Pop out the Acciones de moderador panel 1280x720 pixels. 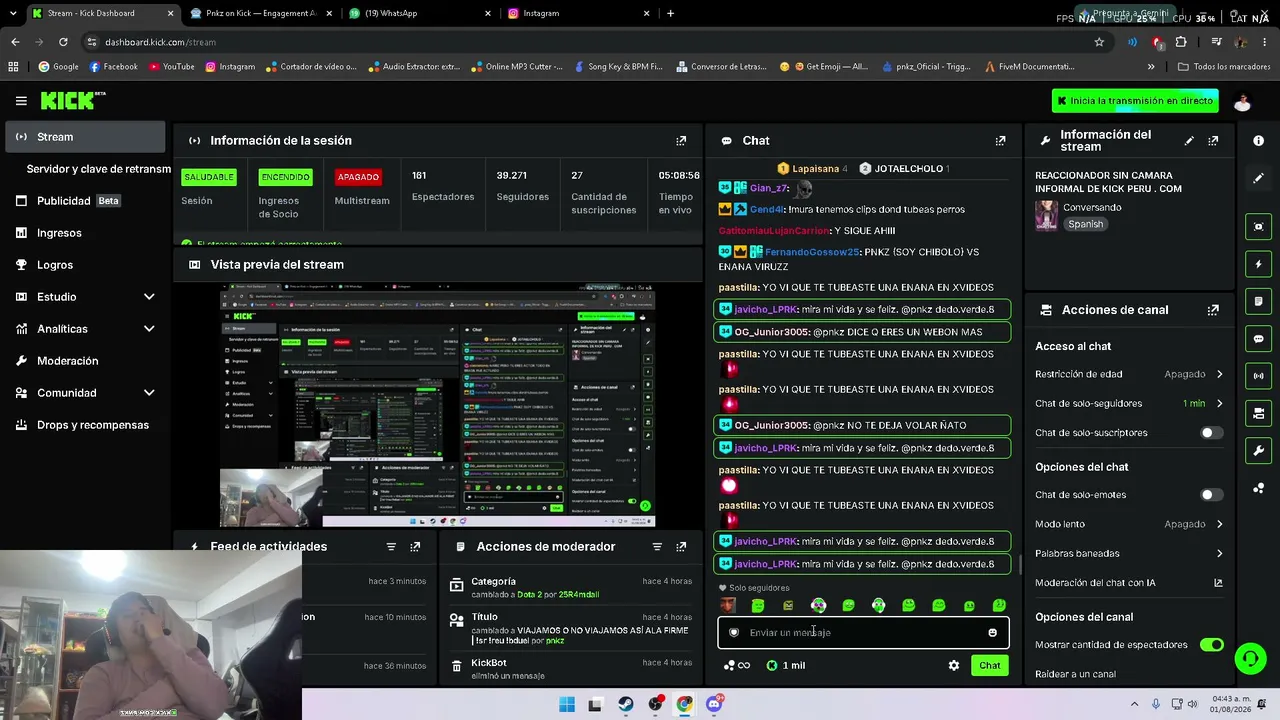click(681, 547)
